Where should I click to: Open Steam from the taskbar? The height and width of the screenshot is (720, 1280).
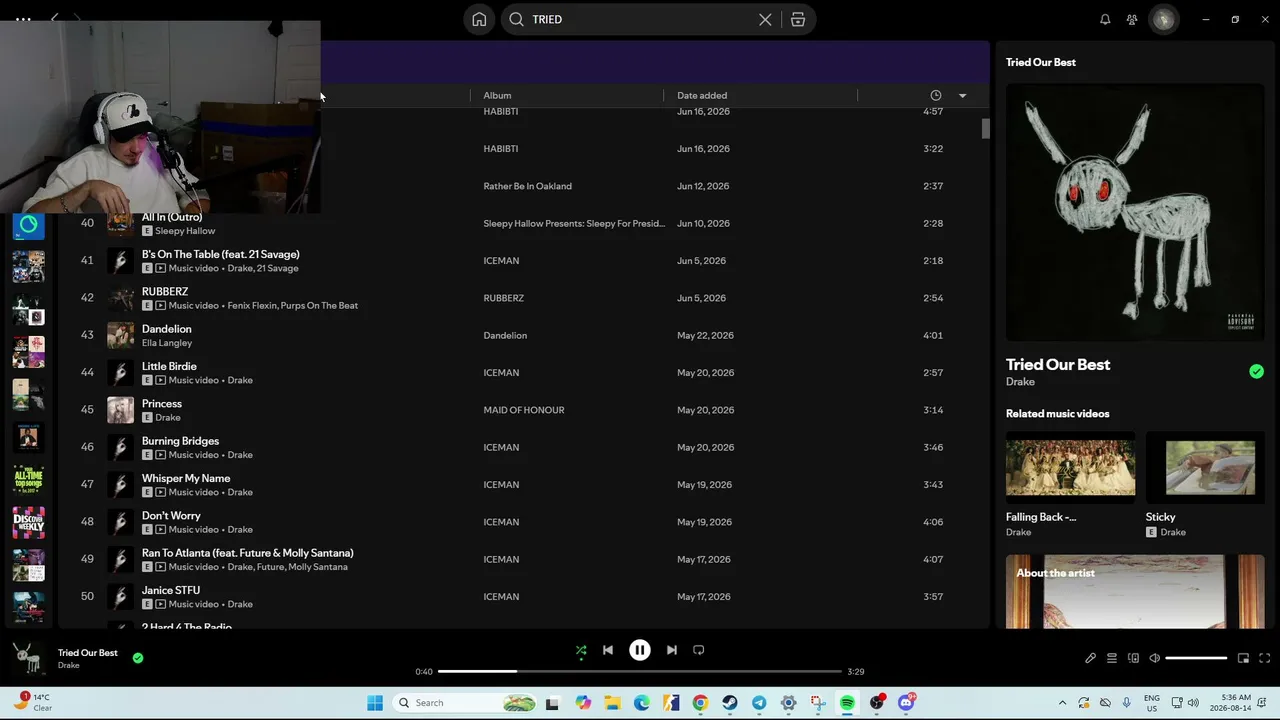coord(730,703)
